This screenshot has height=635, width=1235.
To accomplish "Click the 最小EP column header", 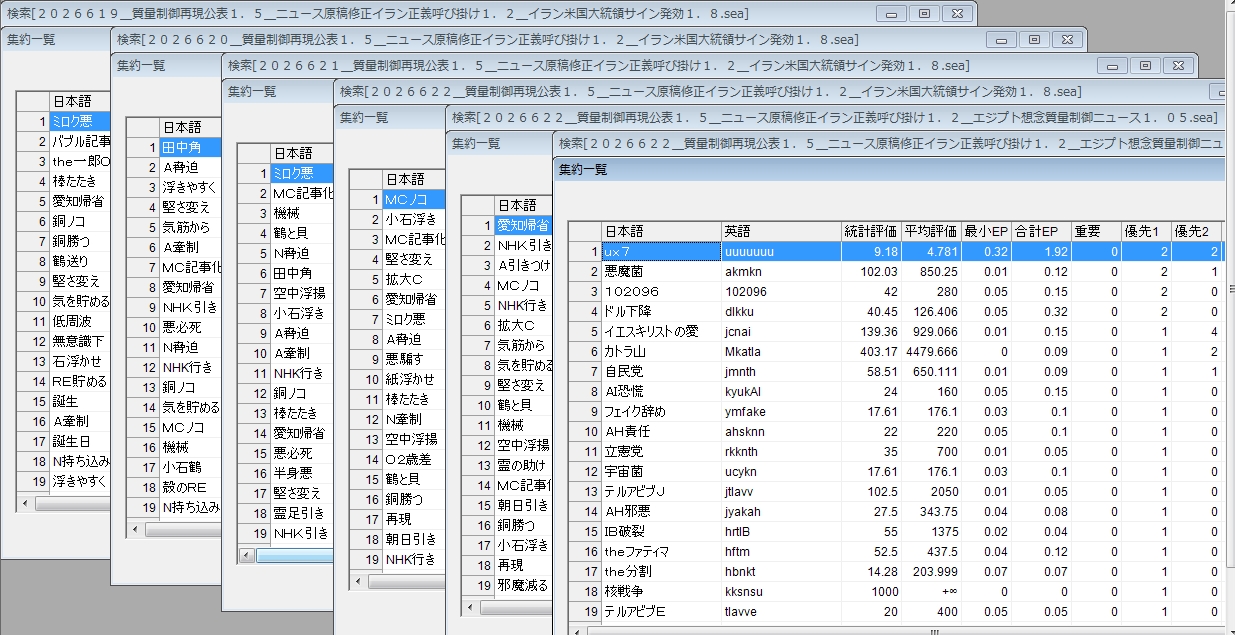I will (986, 232).
